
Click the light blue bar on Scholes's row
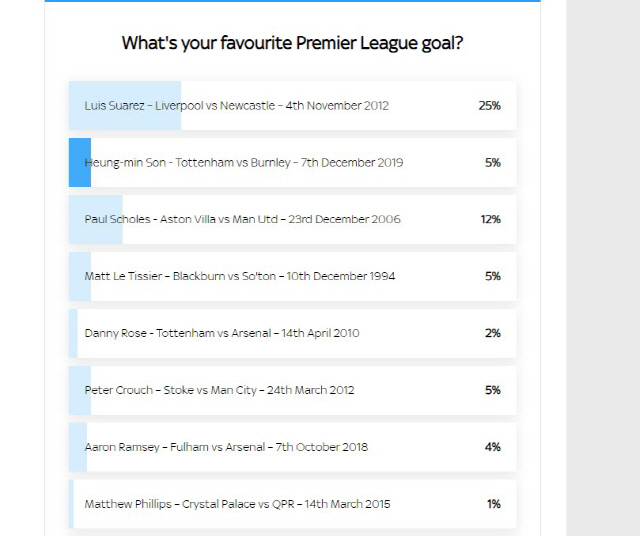point(96,220)
